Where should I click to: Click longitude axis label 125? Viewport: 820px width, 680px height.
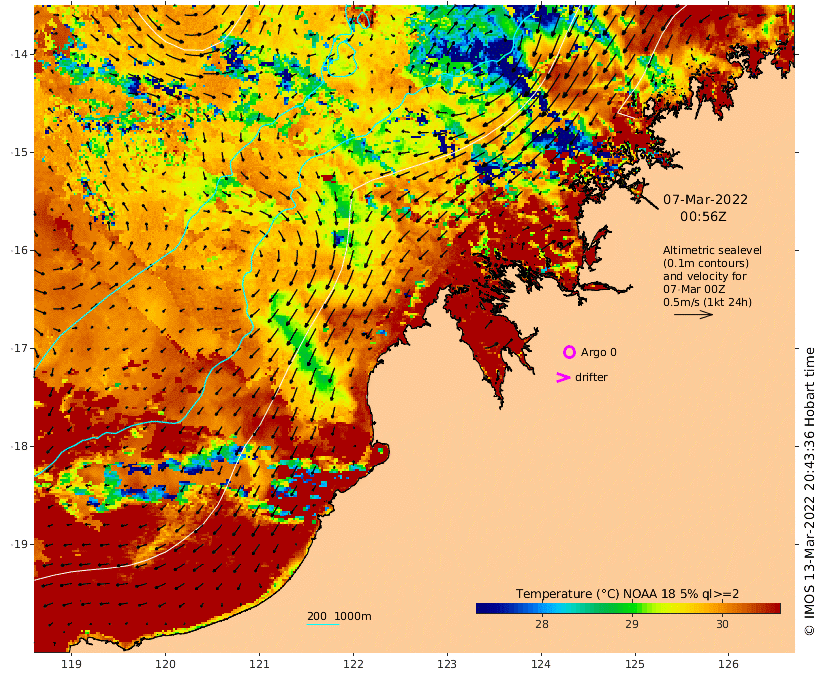(635, 664)
